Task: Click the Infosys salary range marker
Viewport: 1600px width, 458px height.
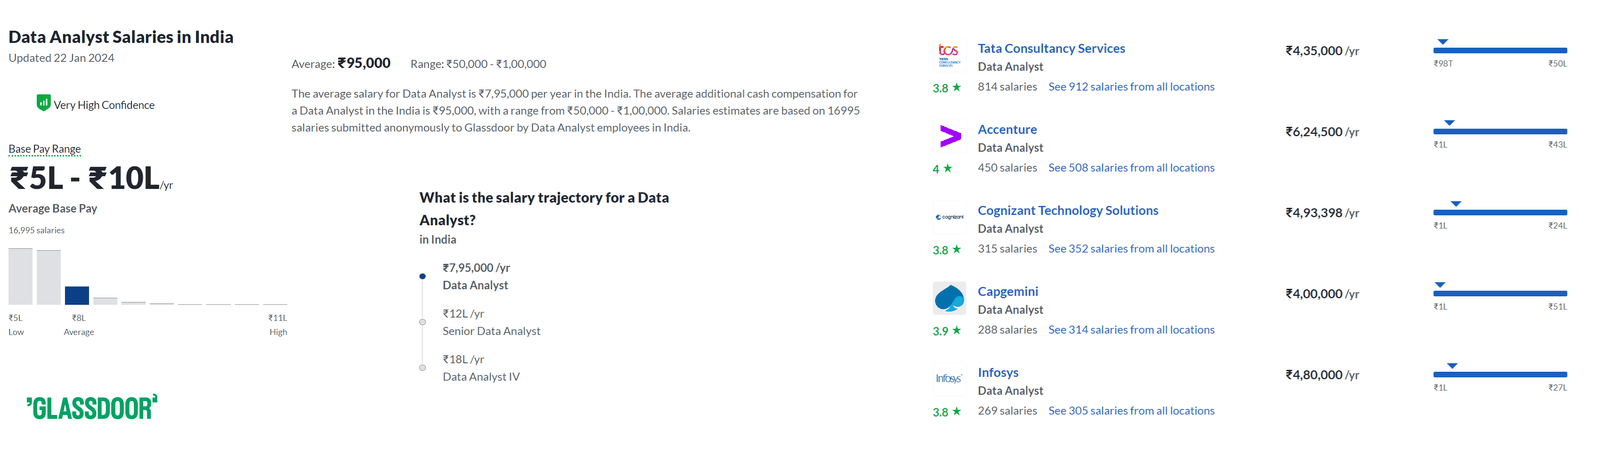Action: pos(1452,366)
